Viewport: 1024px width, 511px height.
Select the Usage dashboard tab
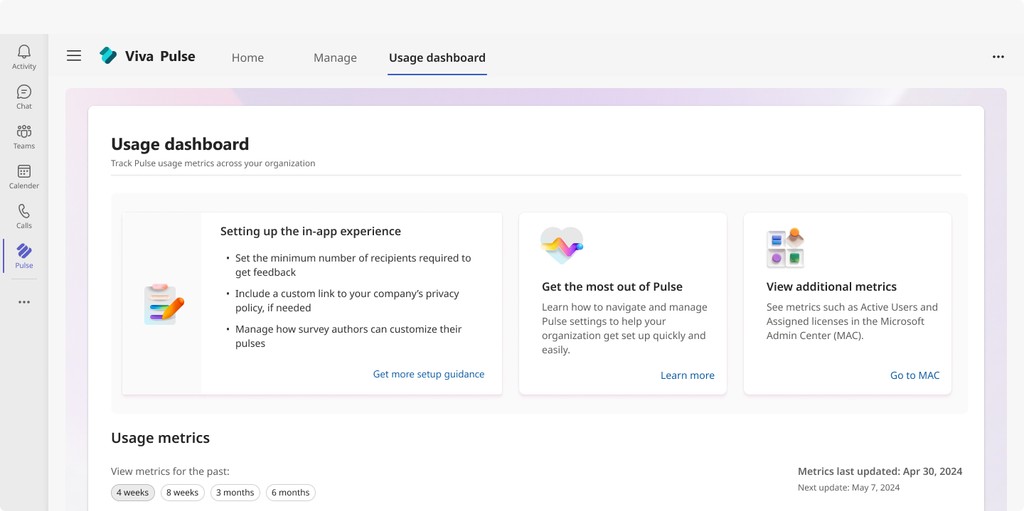(437, 58)
